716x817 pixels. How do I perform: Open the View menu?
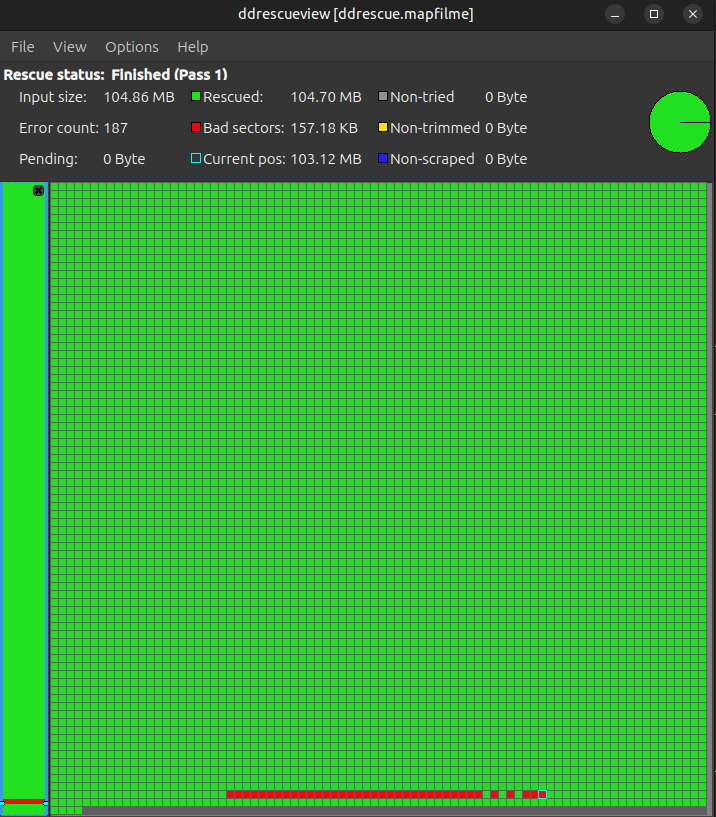pyautogui.click(x=70, y=47)
